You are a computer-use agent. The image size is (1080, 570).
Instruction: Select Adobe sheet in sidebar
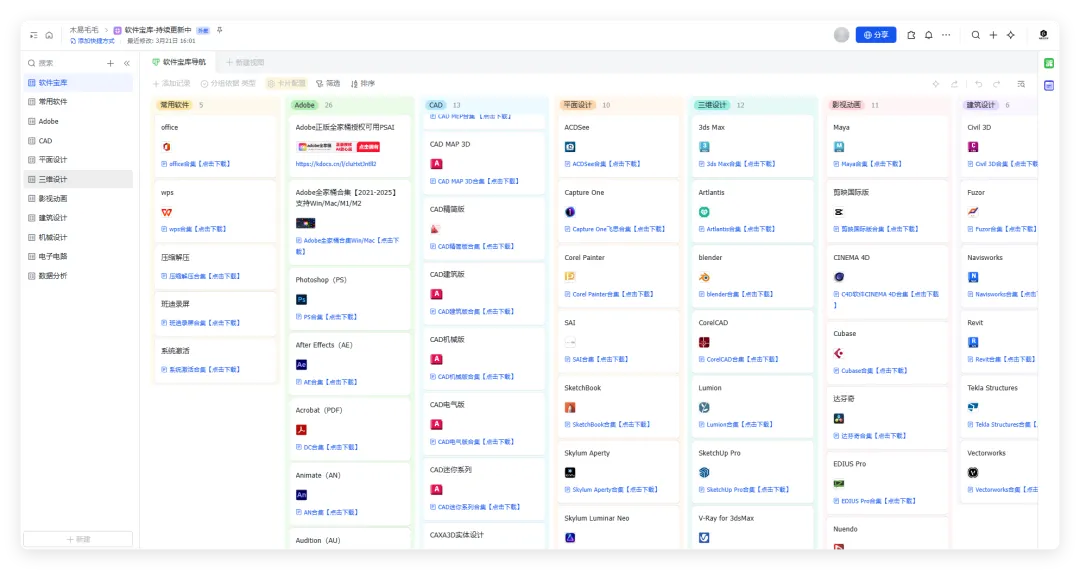(x=78, y=121)
